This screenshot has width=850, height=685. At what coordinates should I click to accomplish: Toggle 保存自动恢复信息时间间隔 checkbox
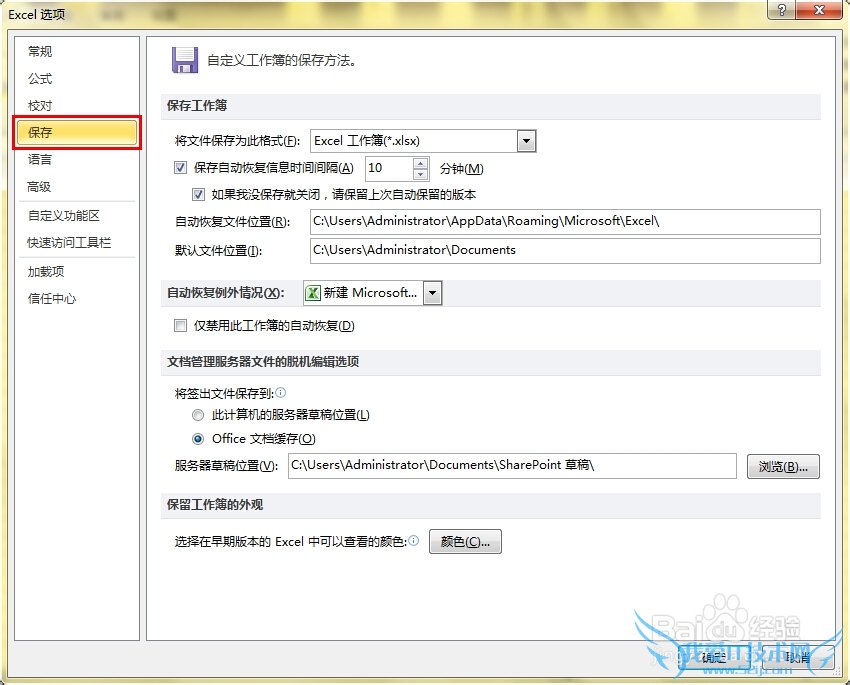[x=181, y=167]
